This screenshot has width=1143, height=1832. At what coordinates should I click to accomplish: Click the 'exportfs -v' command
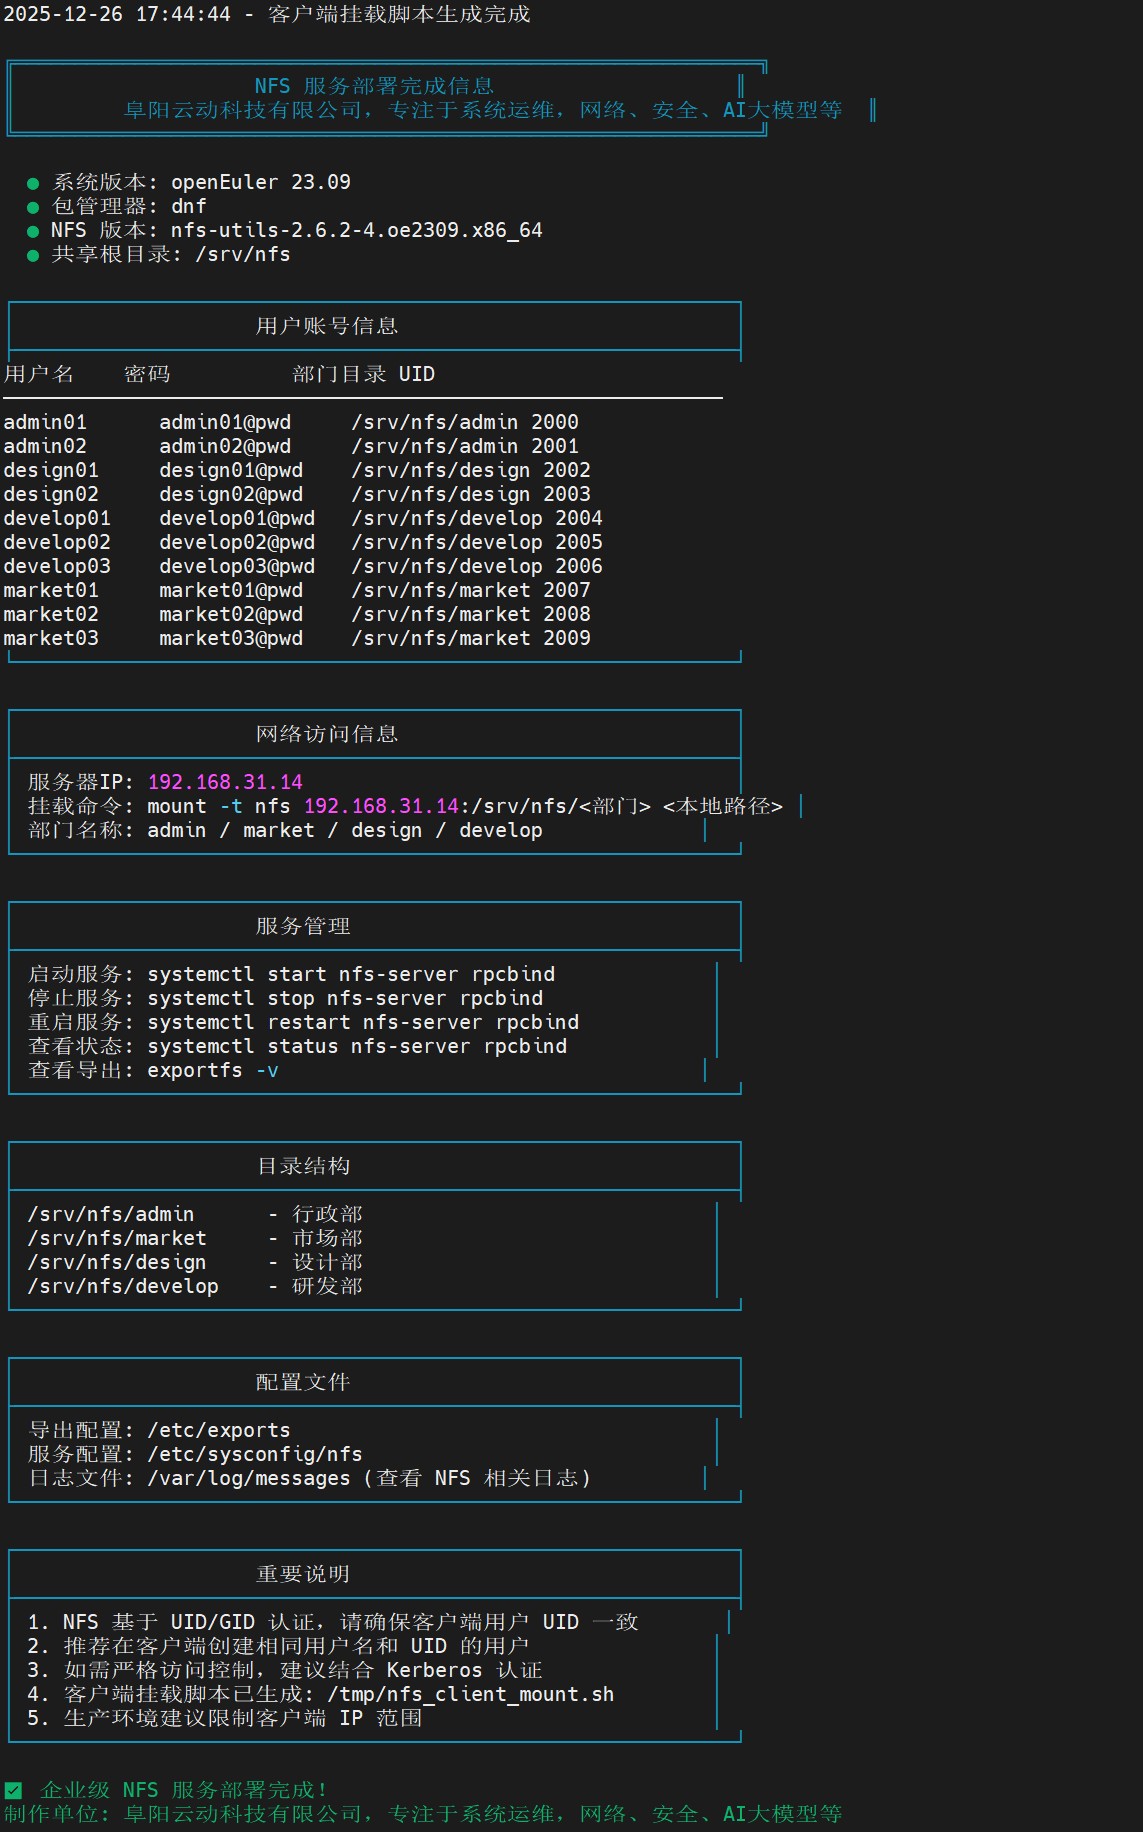coord(213,1070)
